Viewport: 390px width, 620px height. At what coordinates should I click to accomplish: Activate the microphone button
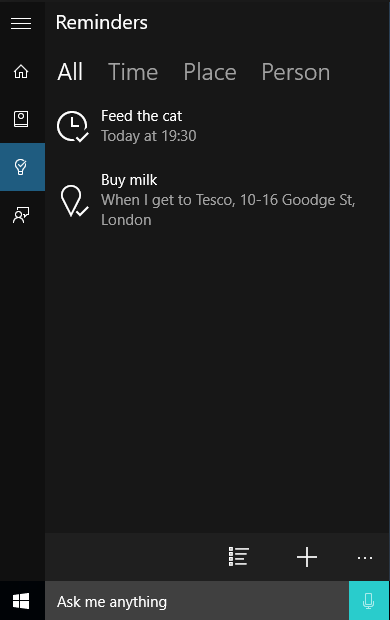pos(369,601)
